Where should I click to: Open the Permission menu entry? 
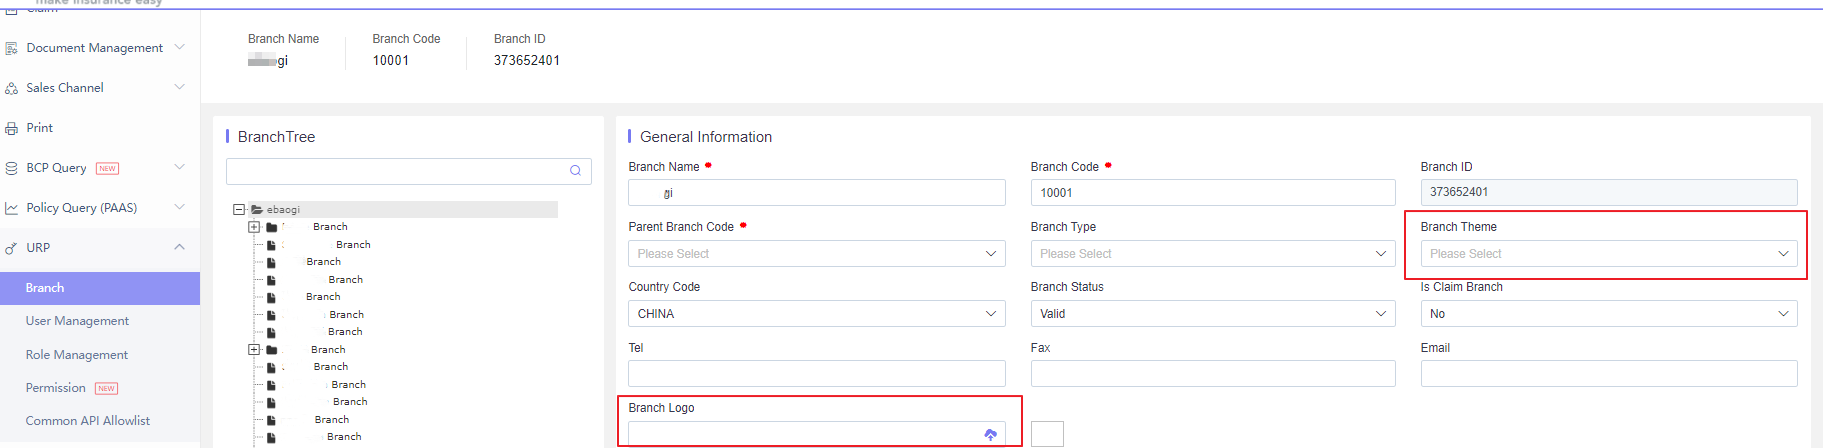(x=56, y=388)
